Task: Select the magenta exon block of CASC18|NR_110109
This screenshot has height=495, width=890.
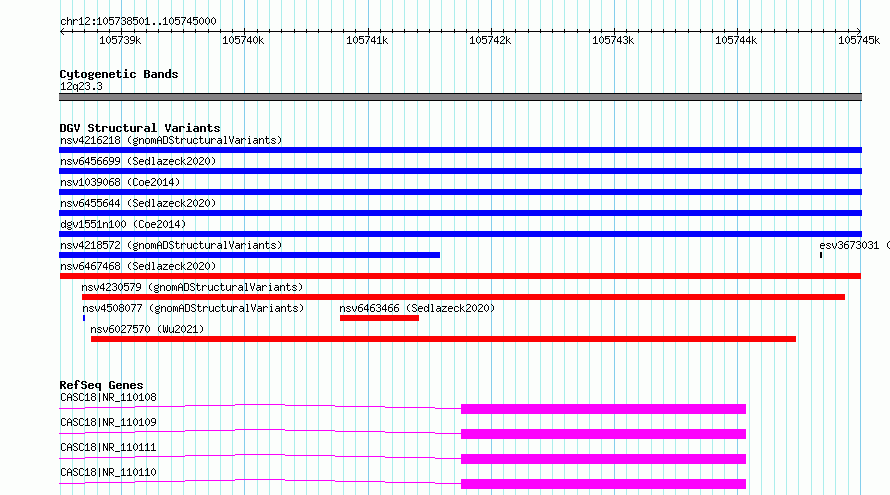Action: pyautogui.click(x=603, y=434)
